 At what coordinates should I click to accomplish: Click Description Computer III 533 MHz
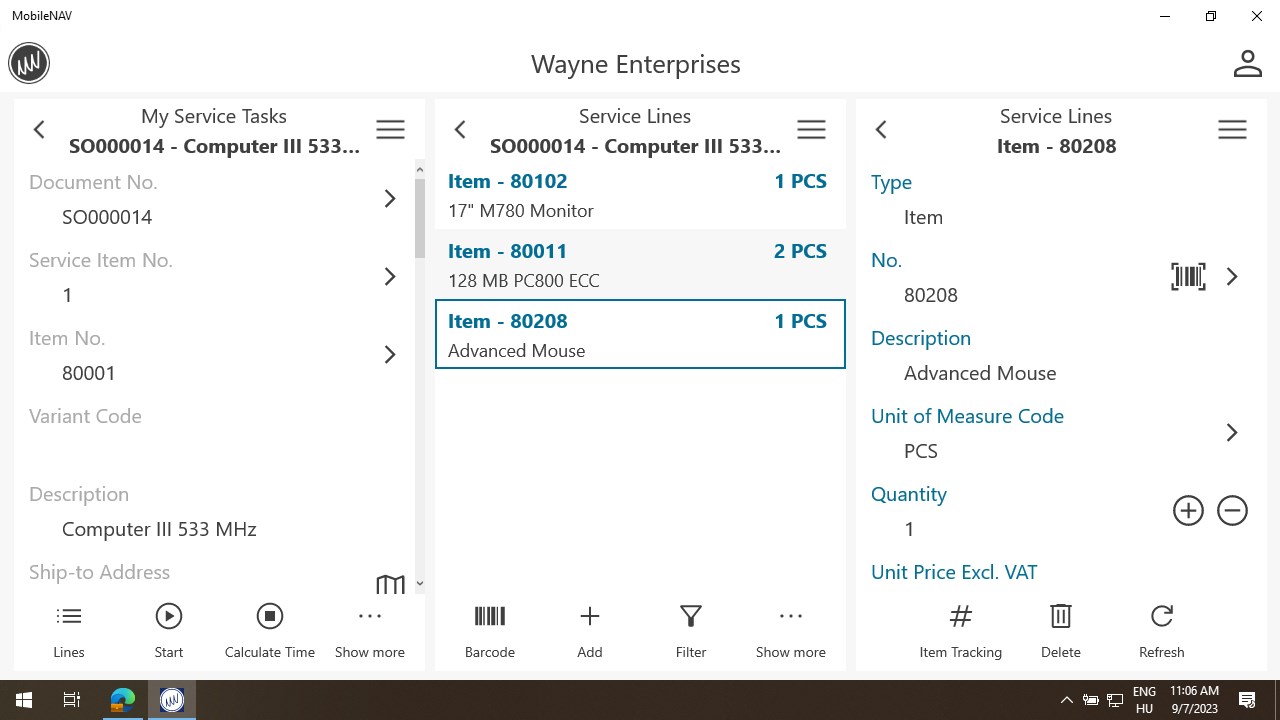tap(159, 529)
